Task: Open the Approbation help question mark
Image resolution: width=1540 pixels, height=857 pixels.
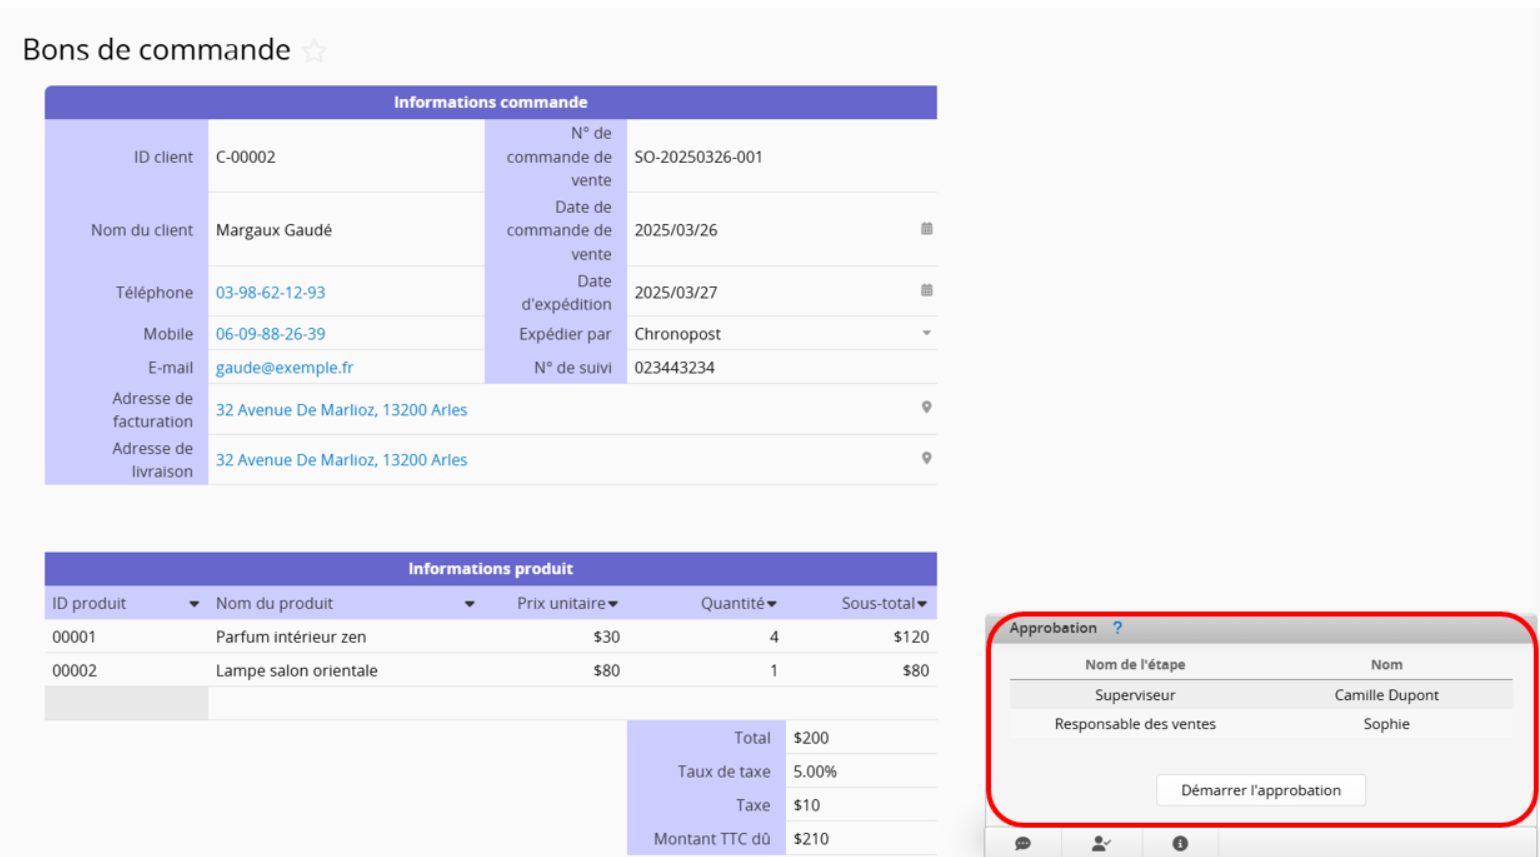Action: coord(1117,628)
